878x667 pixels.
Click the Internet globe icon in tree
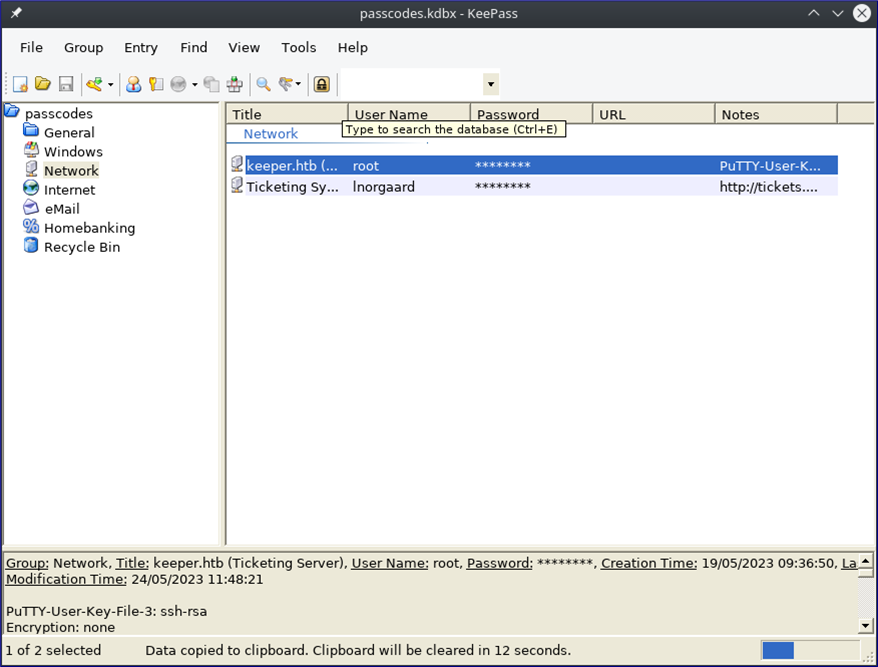[x=31, y=188]
